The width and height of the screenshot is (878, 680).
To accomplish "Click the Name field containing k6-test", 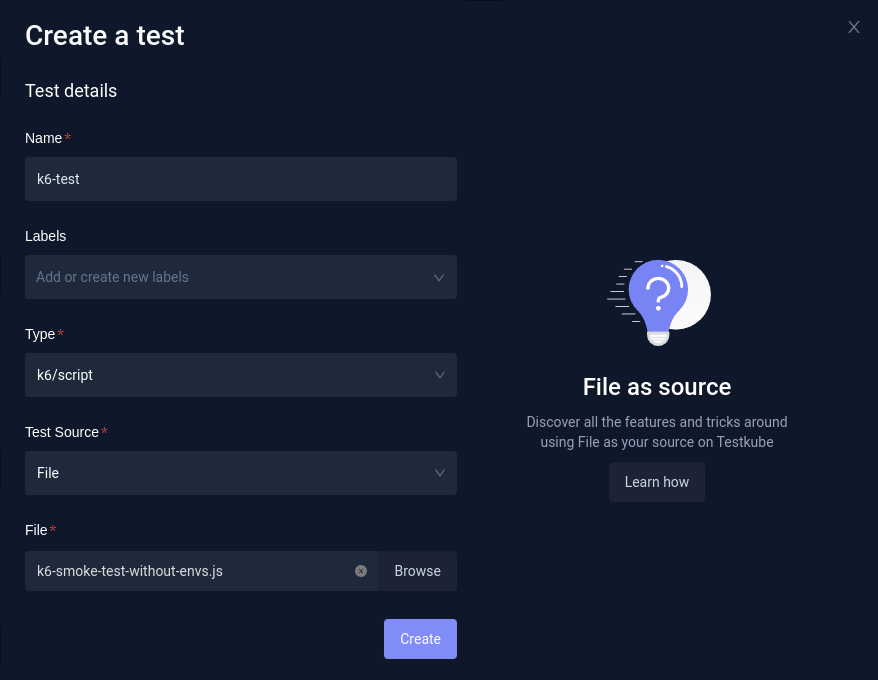I will pos(240,179).
